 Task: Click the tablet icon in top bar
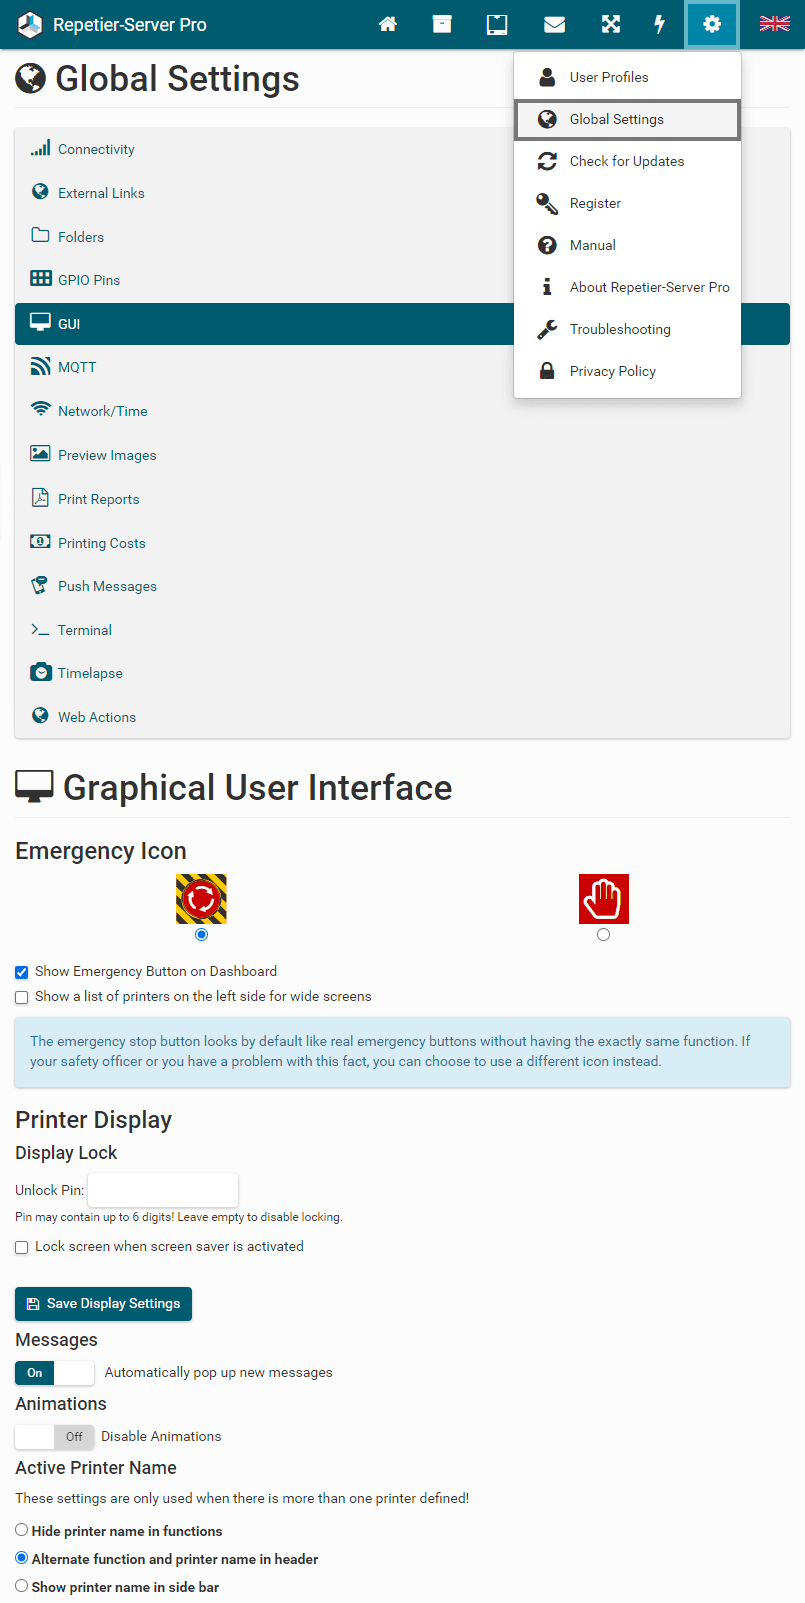tap(497, 25)
